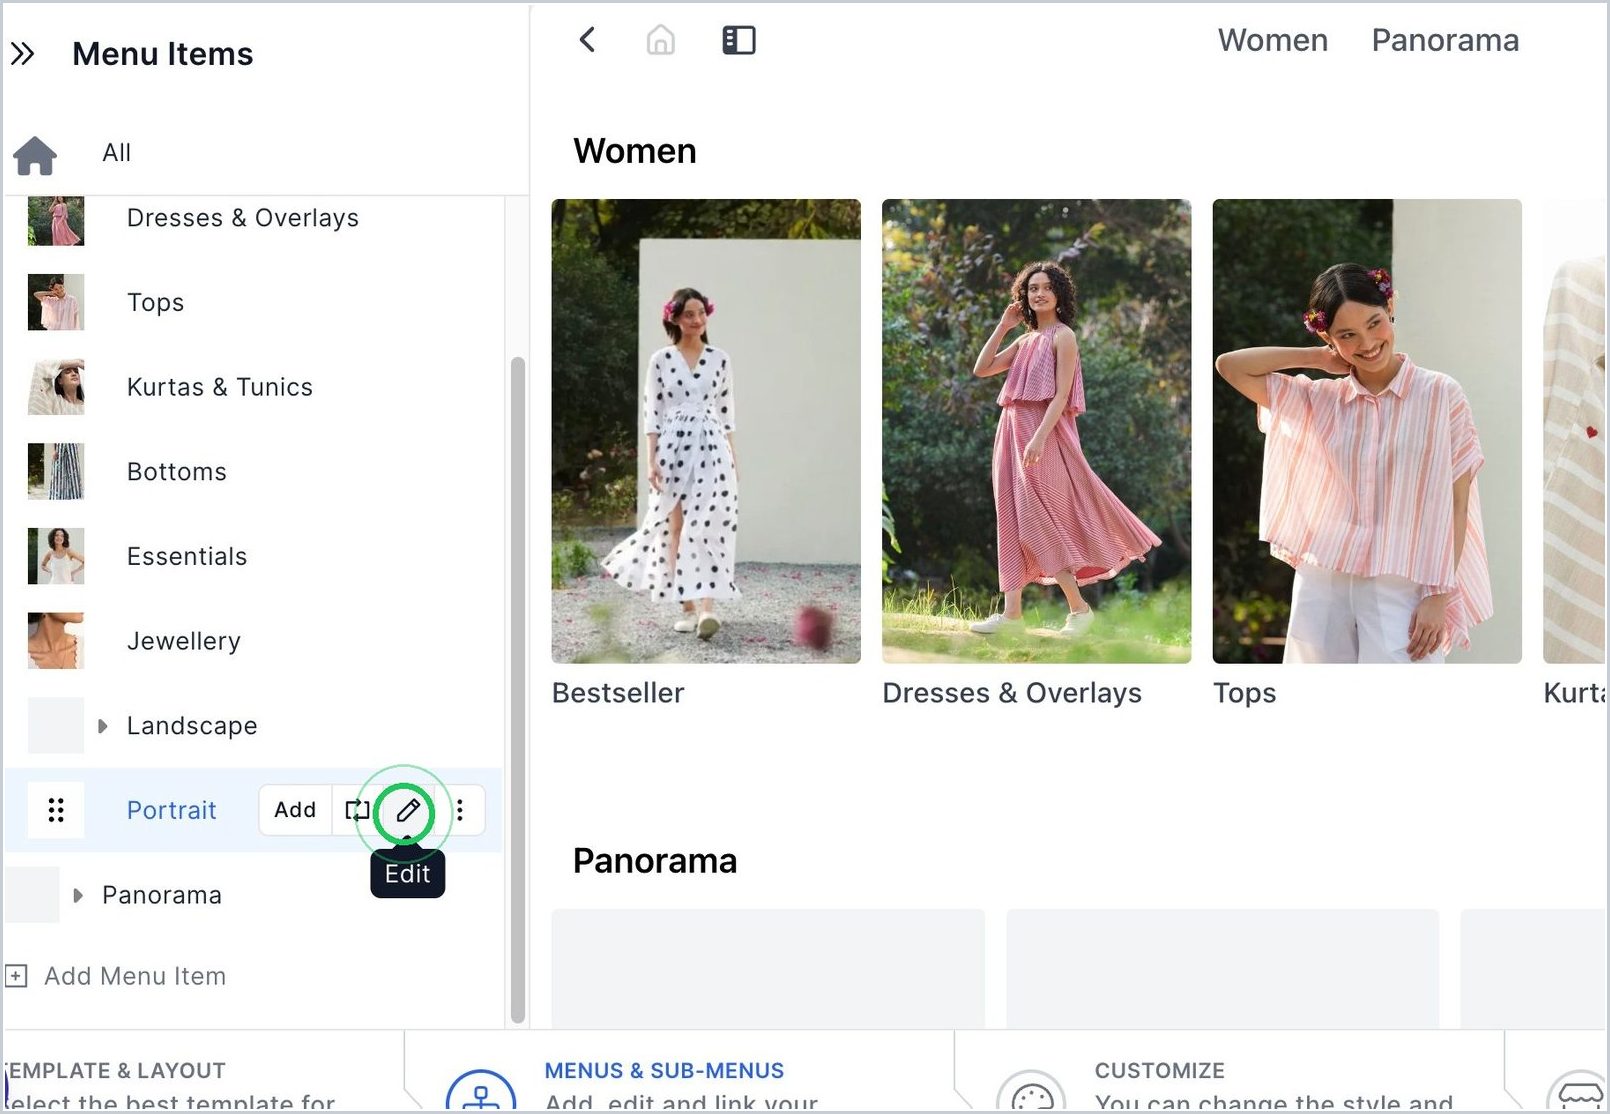Viewport: 1610px width, 1114px height.
Task: Click the plus icon beside Add Menu Item
Action: pos(17,976)
